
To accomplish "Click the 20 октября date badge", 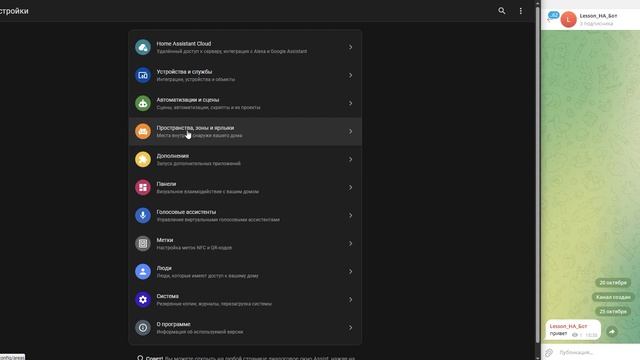I will (x=613, y=283).
